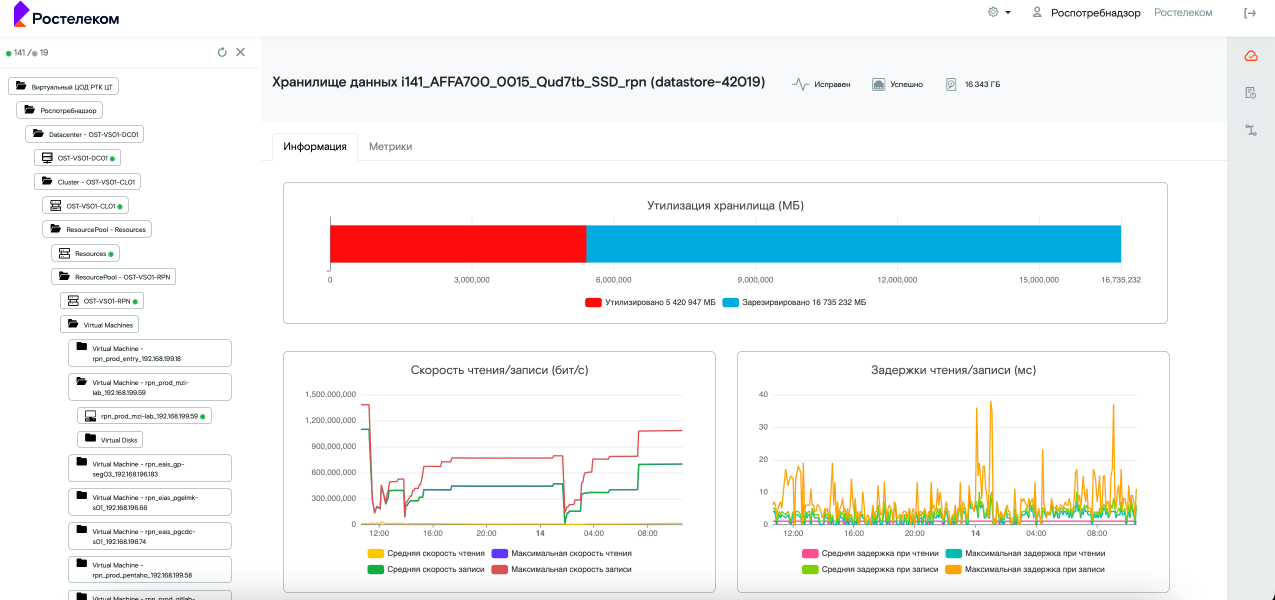The width and height of the screenshot is (1275, 600).
Task: Click the blue Зарезервировано legend swatch
Action: tap(731, 302)
